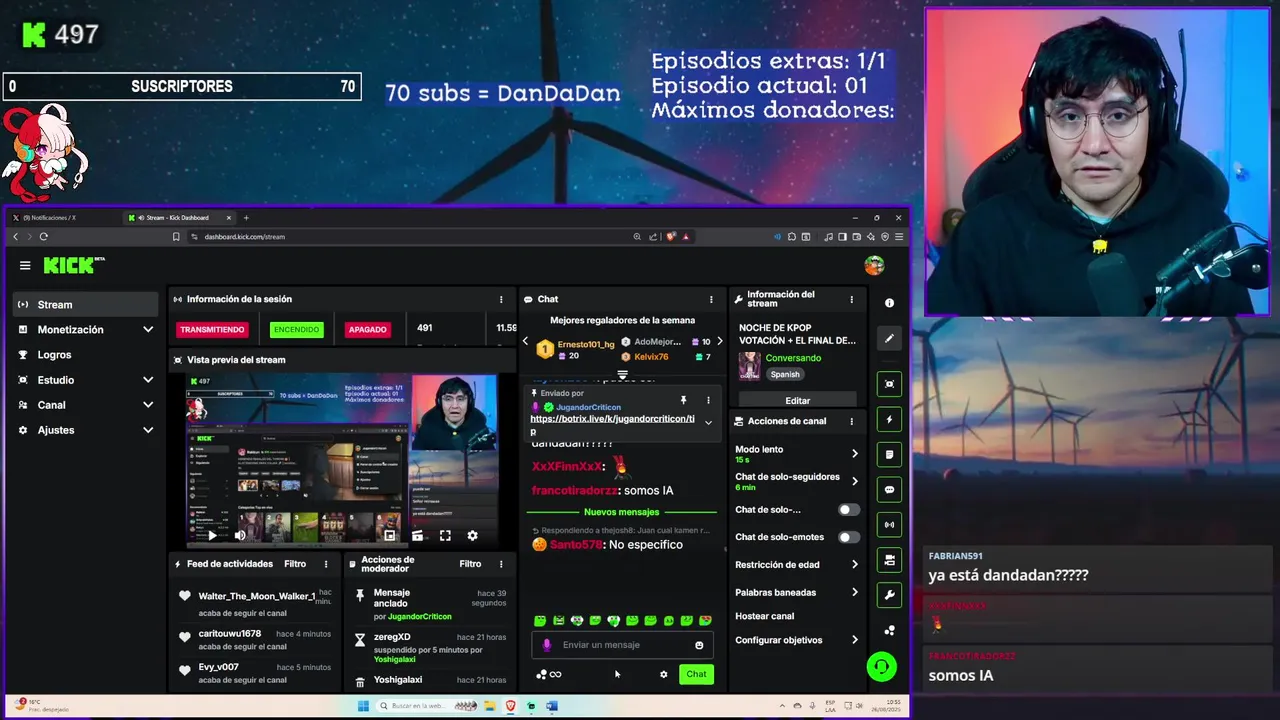Open Brave browser from the taskbar
The image size is (1280, 720).
511,706
